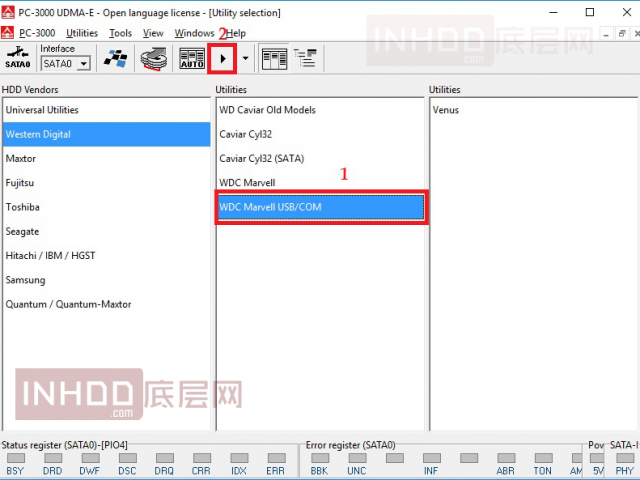Choose WD Caviar Old Models utility
This screenshot has height=480, width=640.
pos(320,110)
